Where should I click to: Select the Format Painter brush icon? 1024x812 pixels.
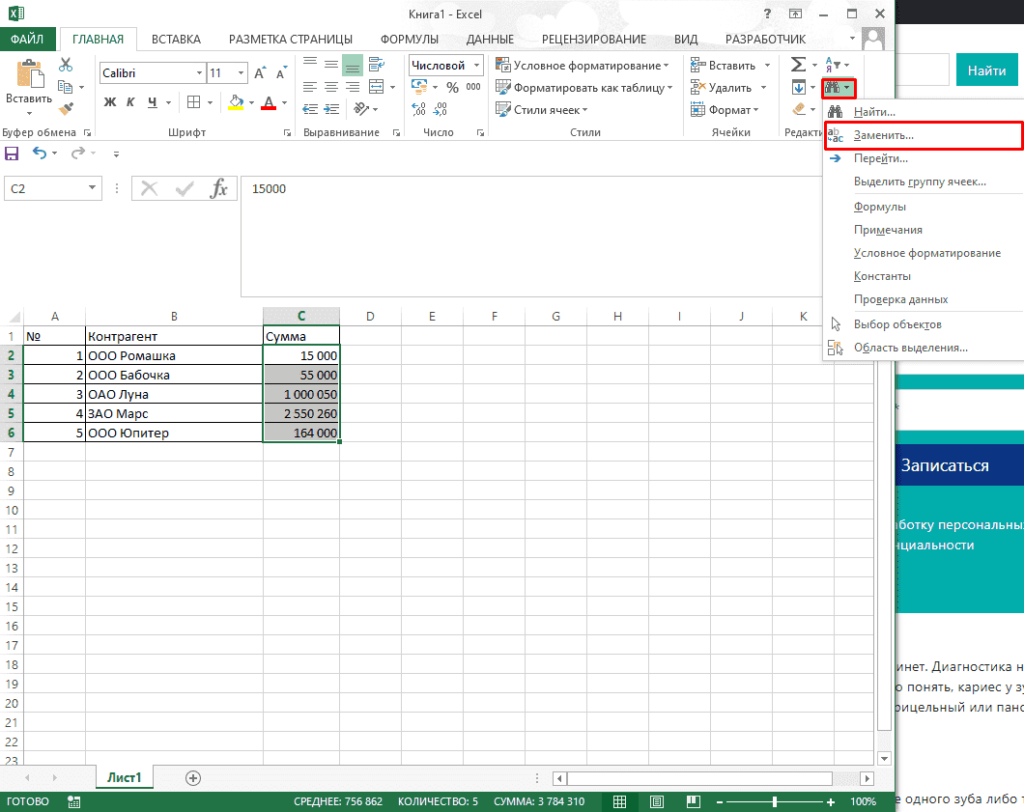(66, 109)
